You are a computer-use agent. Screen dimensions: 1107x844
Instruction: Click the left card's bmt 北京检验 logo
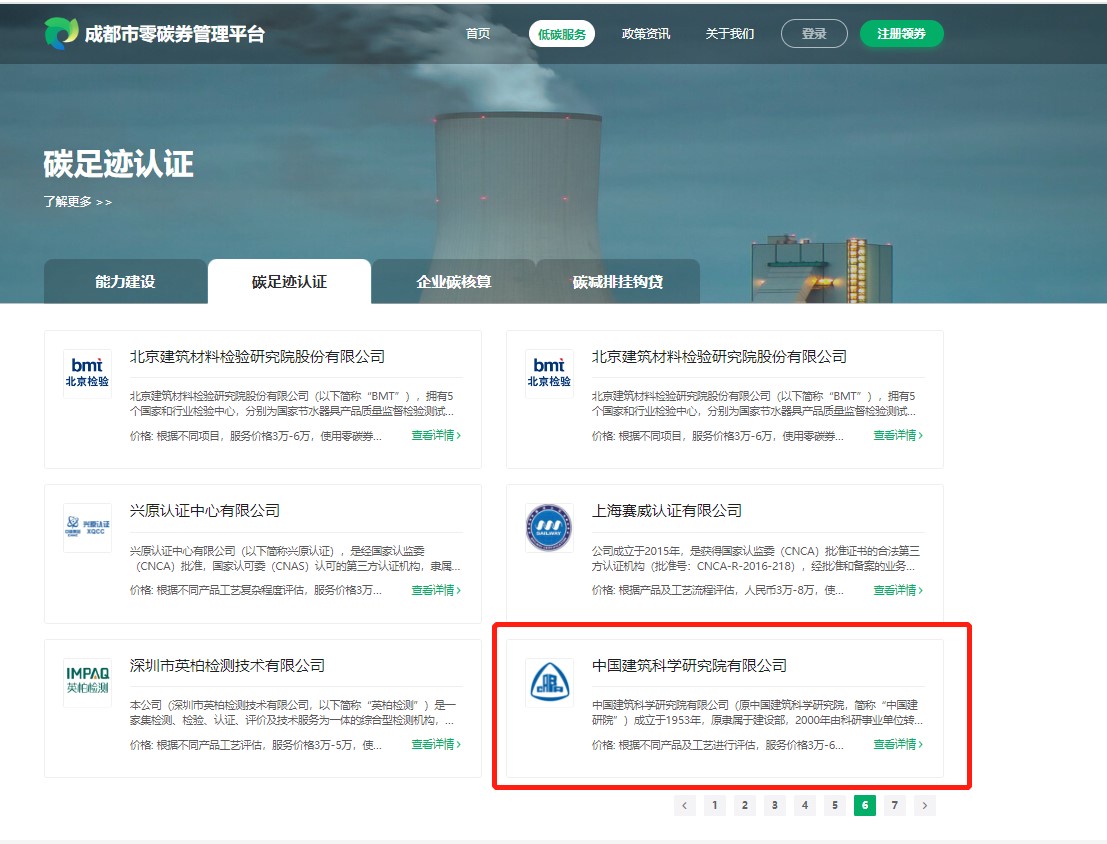[87, 373]
